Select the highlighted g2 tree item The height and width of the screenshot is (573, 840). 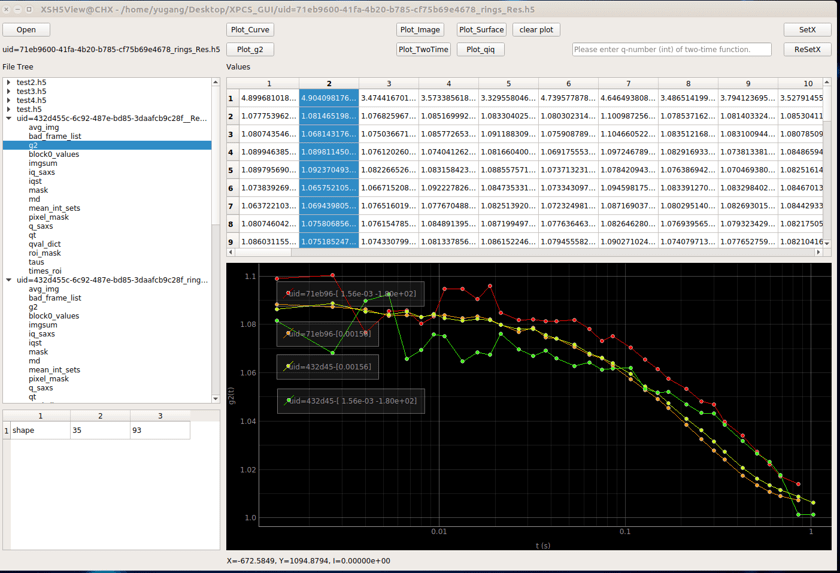[107, 145]
